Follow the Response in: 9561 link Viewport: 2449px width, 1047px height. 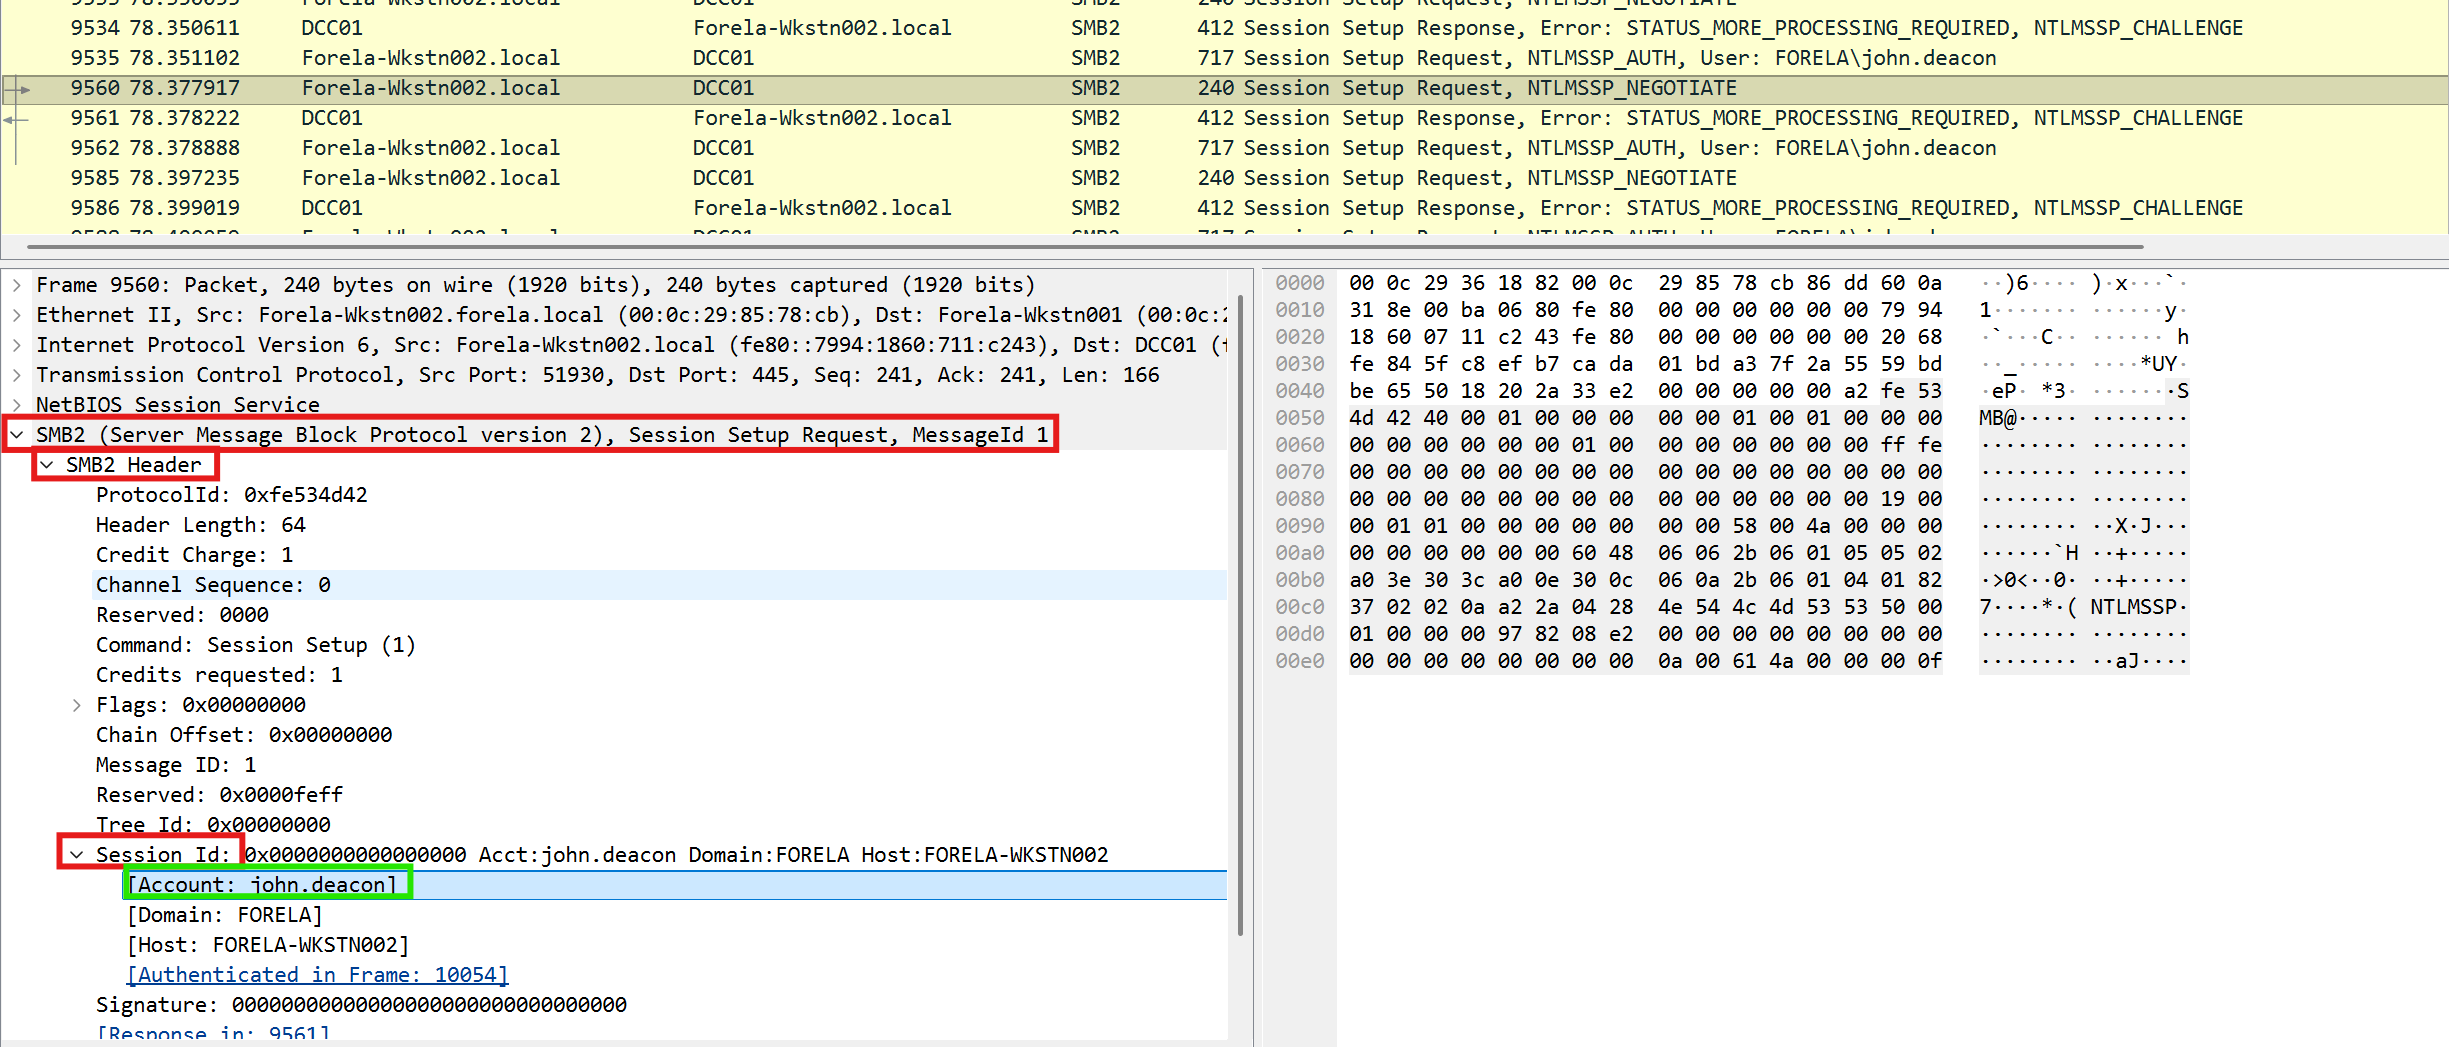pyautogui.click(x=213, y=1033)
